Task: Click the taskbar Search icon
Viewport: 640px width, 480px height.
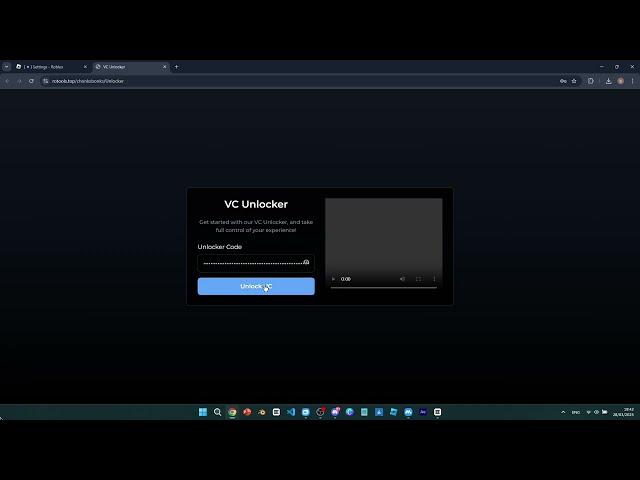Action: pyautogui.click(x=217, y=412)
